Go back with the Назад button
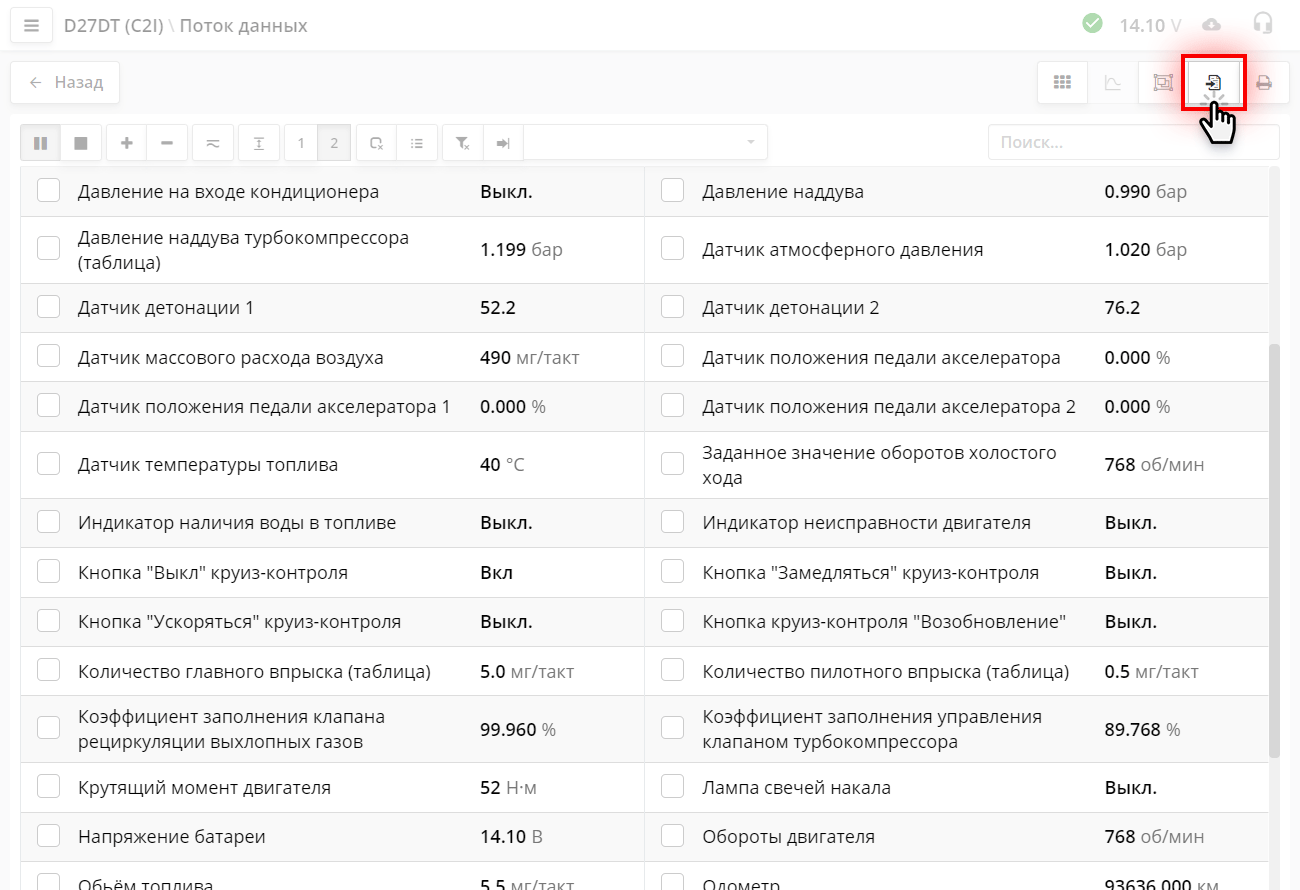Screen dimensions: 1300x890 (65, 83)
